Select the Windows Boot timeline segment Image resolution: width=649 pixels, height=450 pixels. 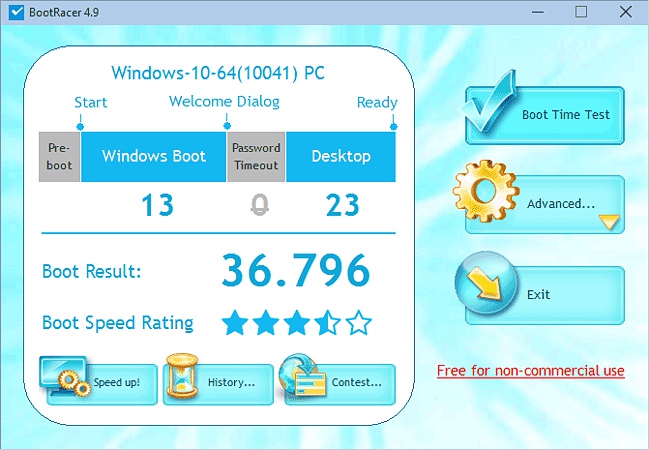click(x=154, y=156)
